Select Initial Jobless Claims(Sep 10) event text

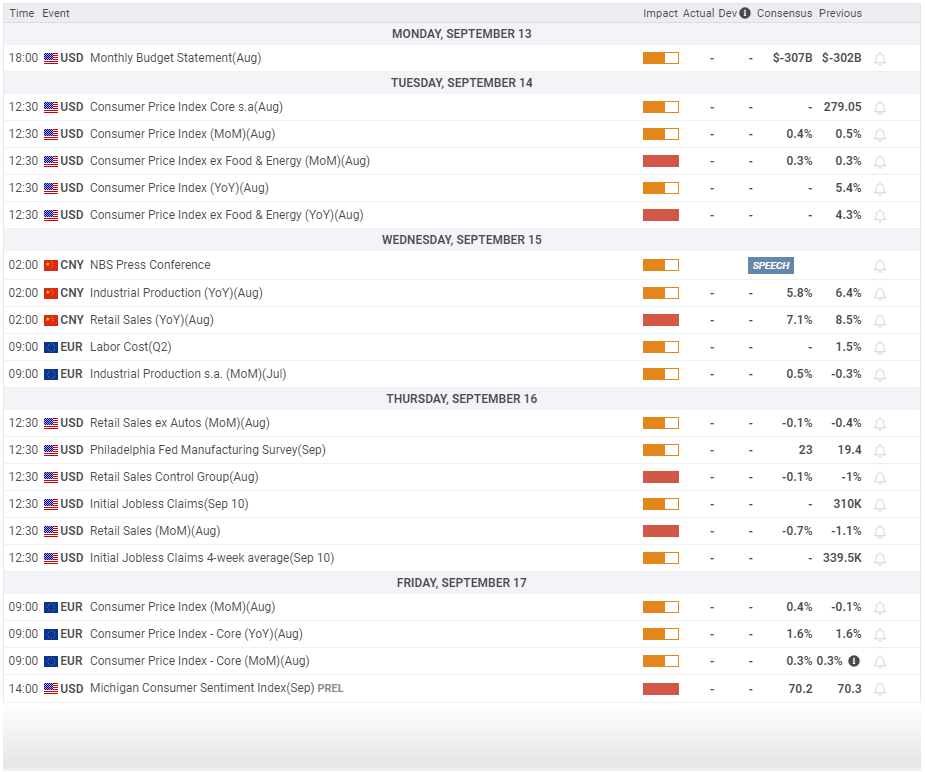tap(169, 504)
